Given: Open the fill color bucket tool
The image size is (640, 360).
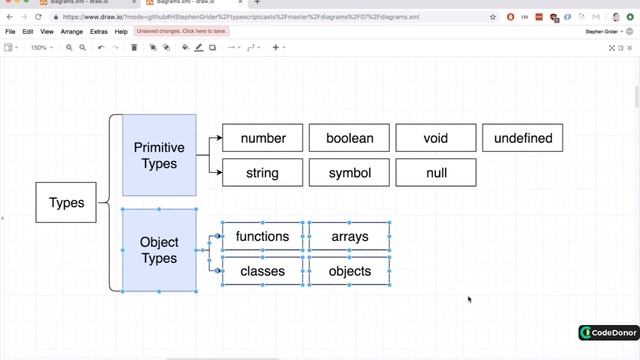Looking at the screenshot, I should (x=185, y=48).
